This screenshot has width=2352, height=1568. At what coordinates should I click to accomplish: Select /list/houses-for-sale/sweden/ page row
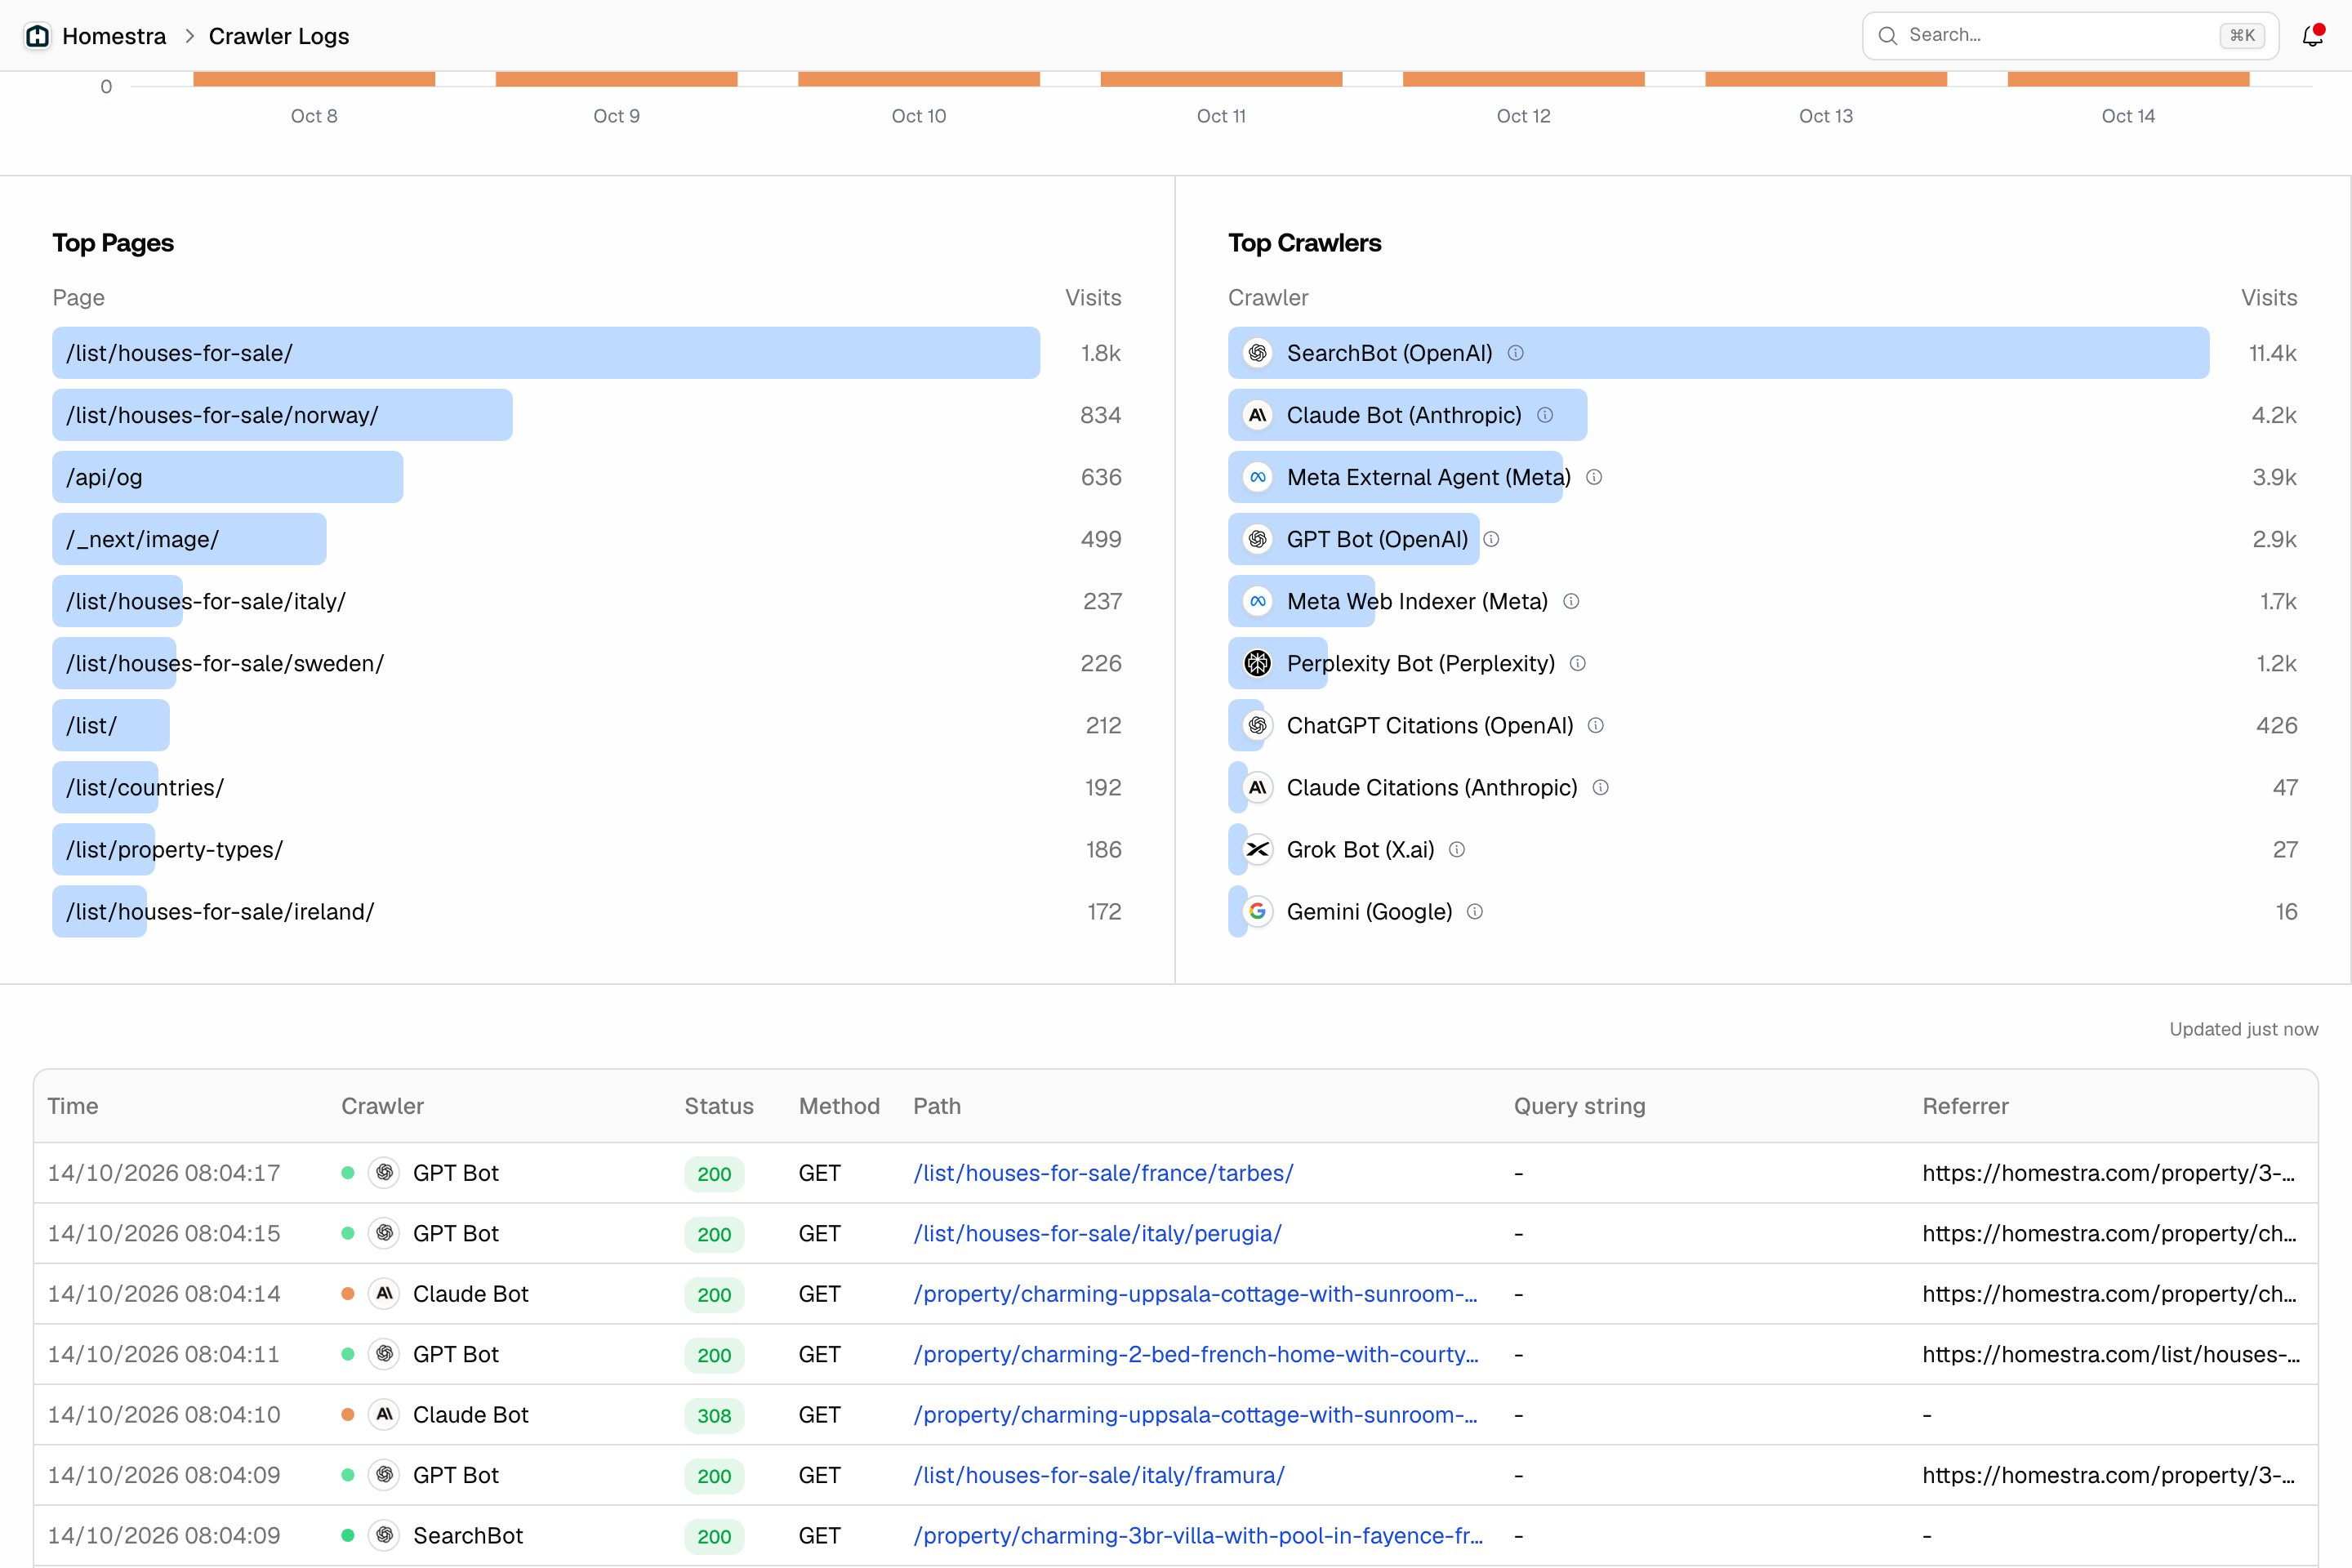[587, 663]
